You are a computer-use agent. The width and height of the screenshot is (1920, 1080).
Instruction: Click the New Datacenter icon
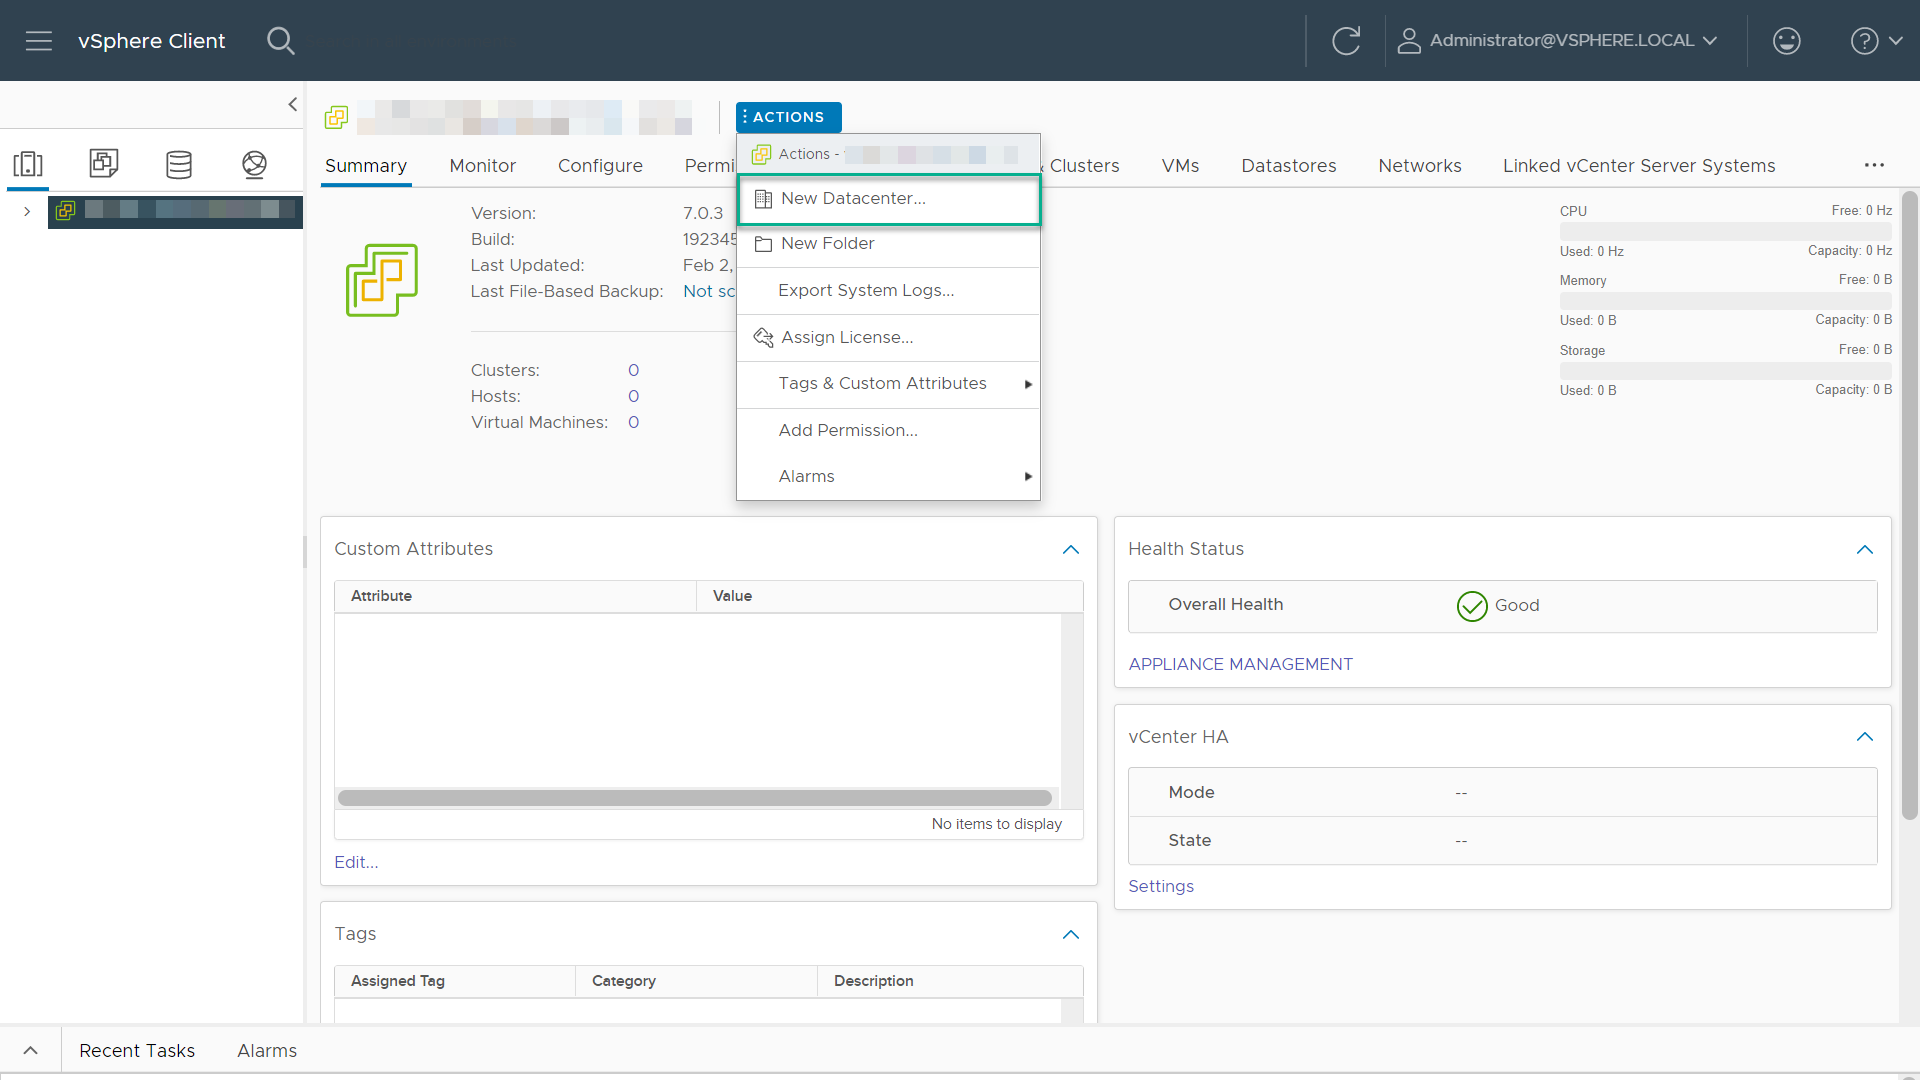pos(763,199)
